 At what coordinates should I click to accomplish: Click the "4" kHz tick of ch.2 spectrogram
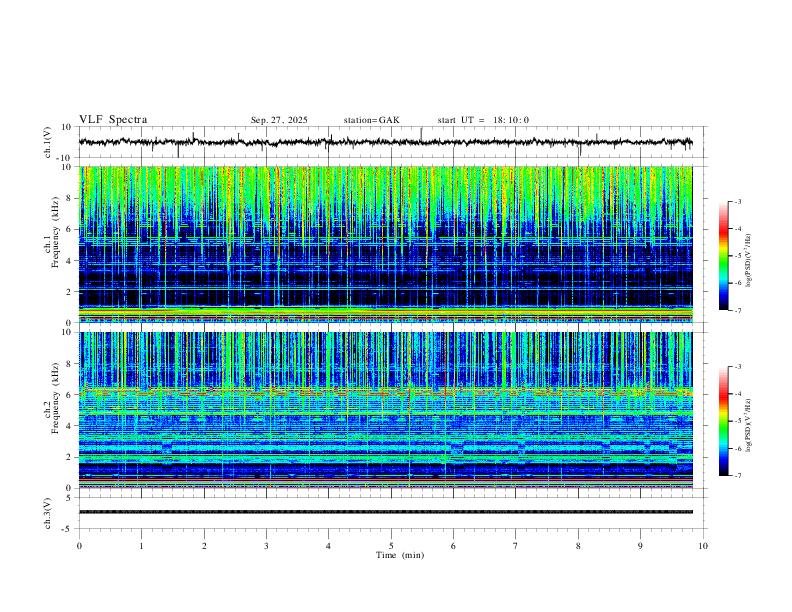click(x=70, y=426)
